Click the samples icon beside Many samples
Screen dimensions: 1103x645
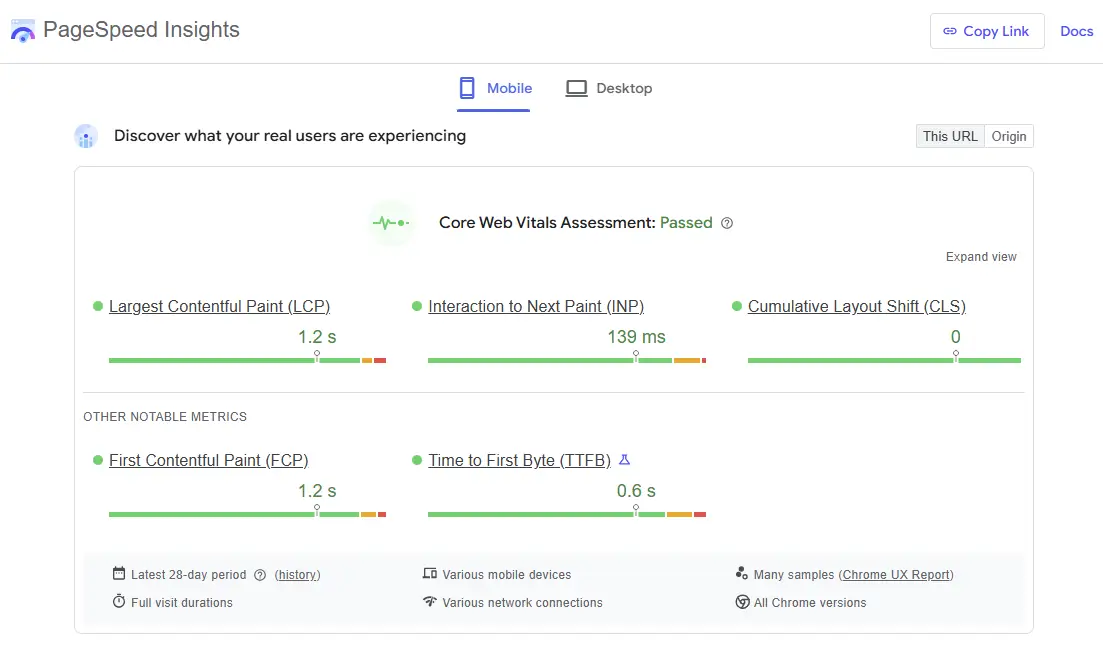pos(741,573)
